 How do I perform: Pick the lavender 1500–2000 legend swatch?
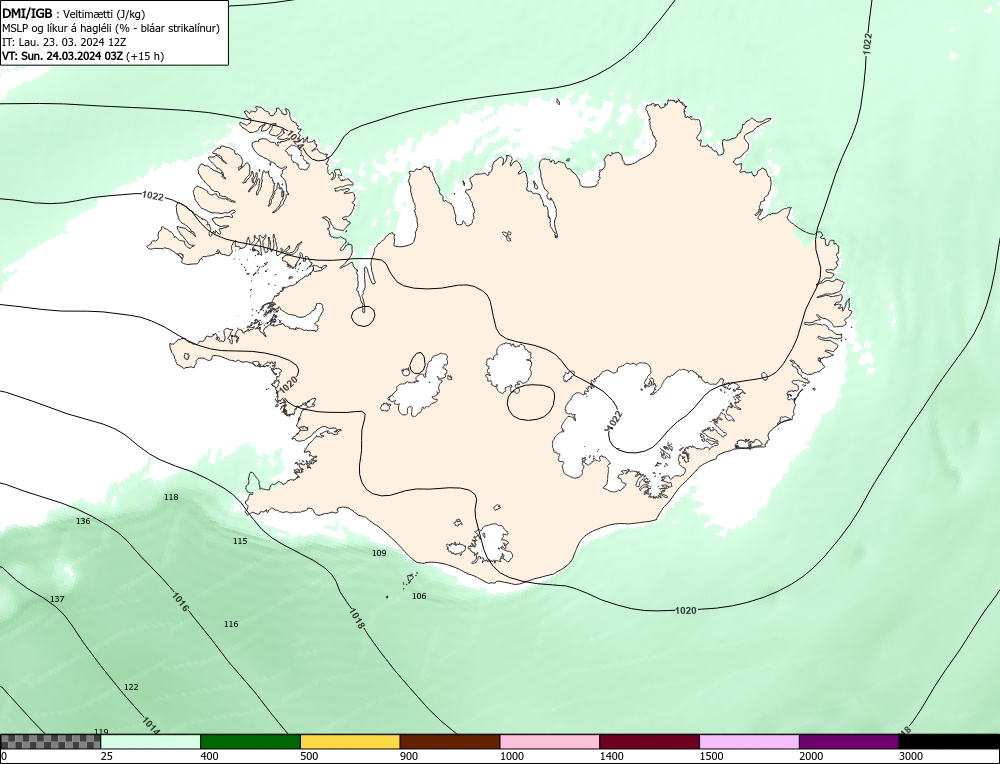tap(749, 742)
